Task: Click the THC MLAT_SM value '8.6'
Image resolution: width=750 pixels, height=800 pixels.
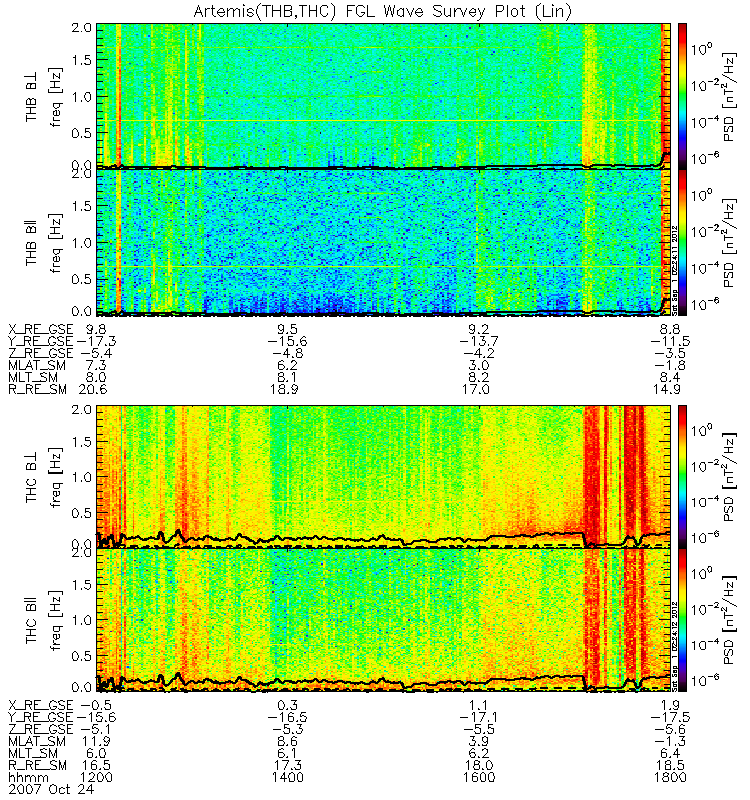Action: click(287, 741)
